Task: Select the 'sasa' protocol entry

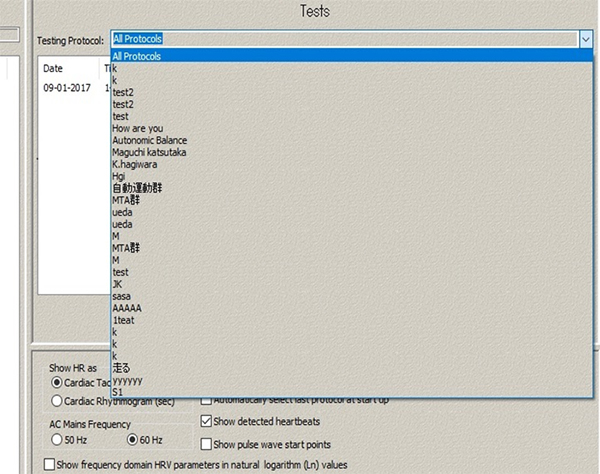Action: click(121, 296)
